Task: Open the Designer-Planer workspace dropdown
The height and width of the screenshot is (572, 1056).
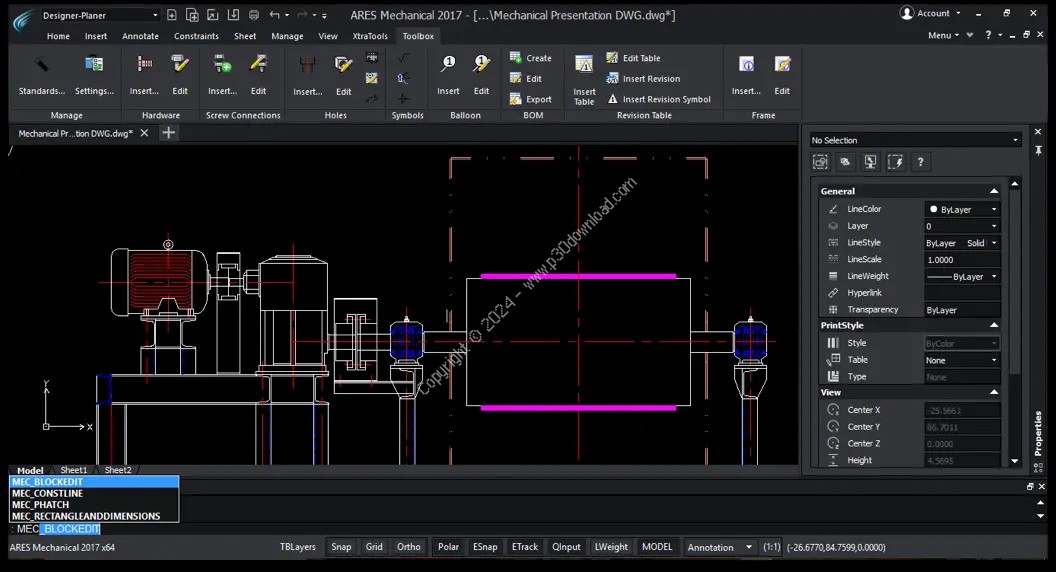Action: 100,15
